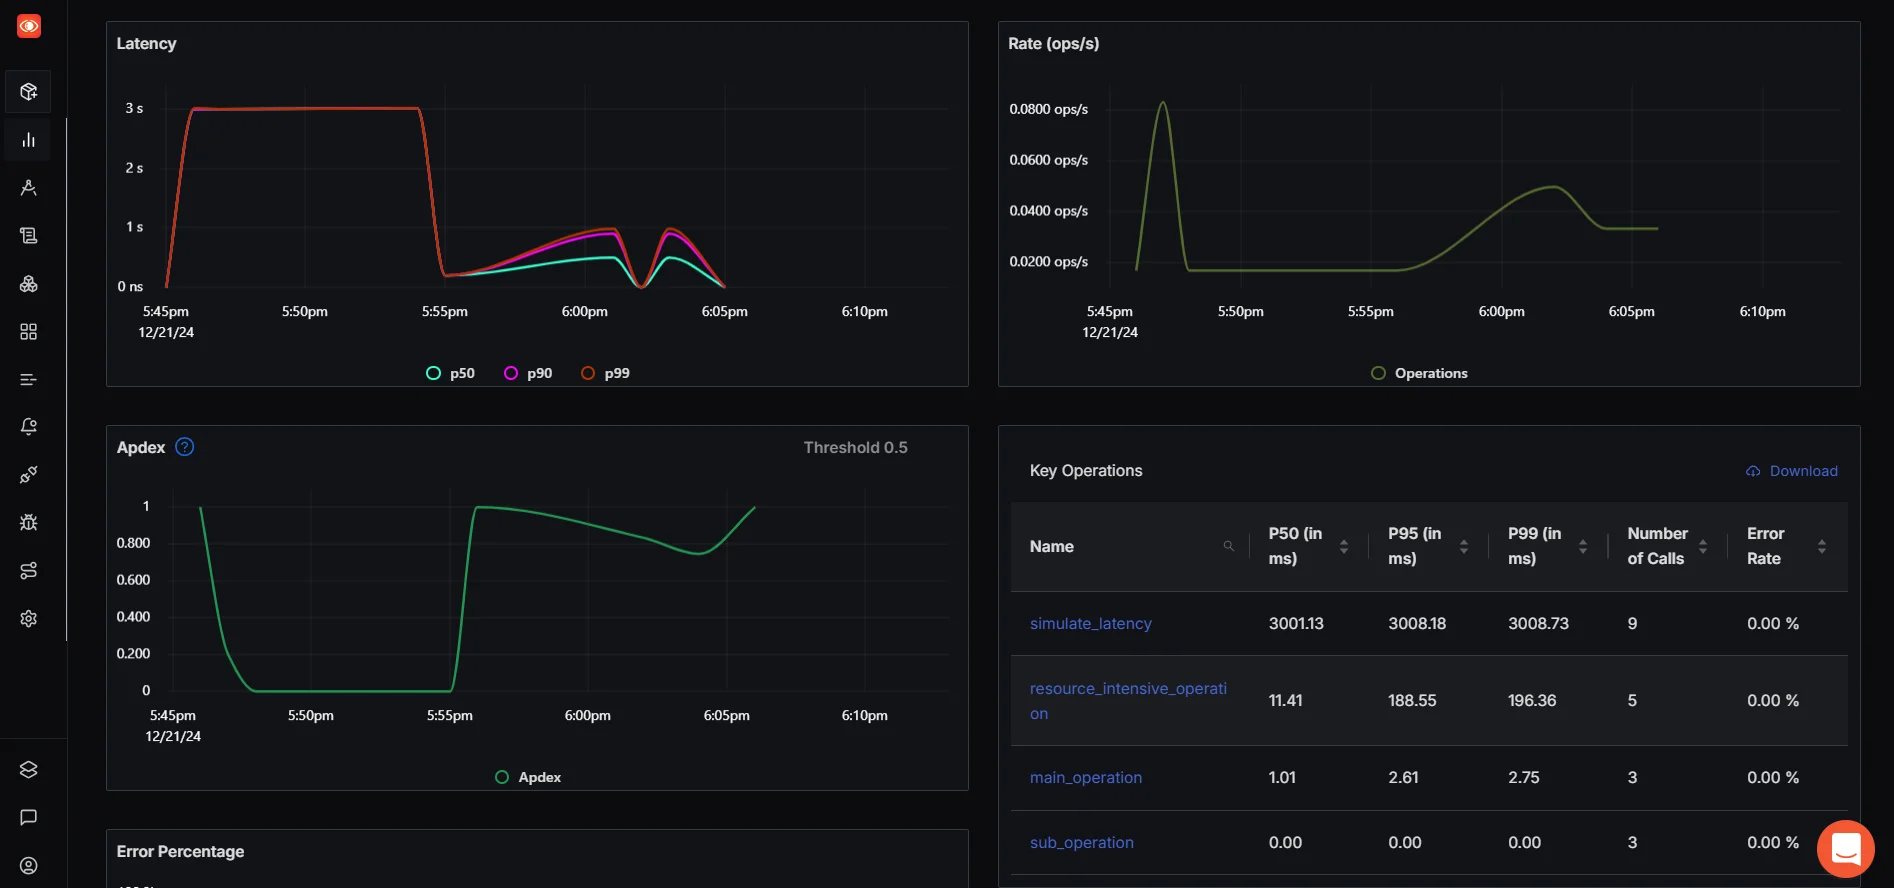The height and width of the screenshot is (888, 1894).
Task: Sort table by Number of Calls arrows
Action: click(x=1703, y=546)
